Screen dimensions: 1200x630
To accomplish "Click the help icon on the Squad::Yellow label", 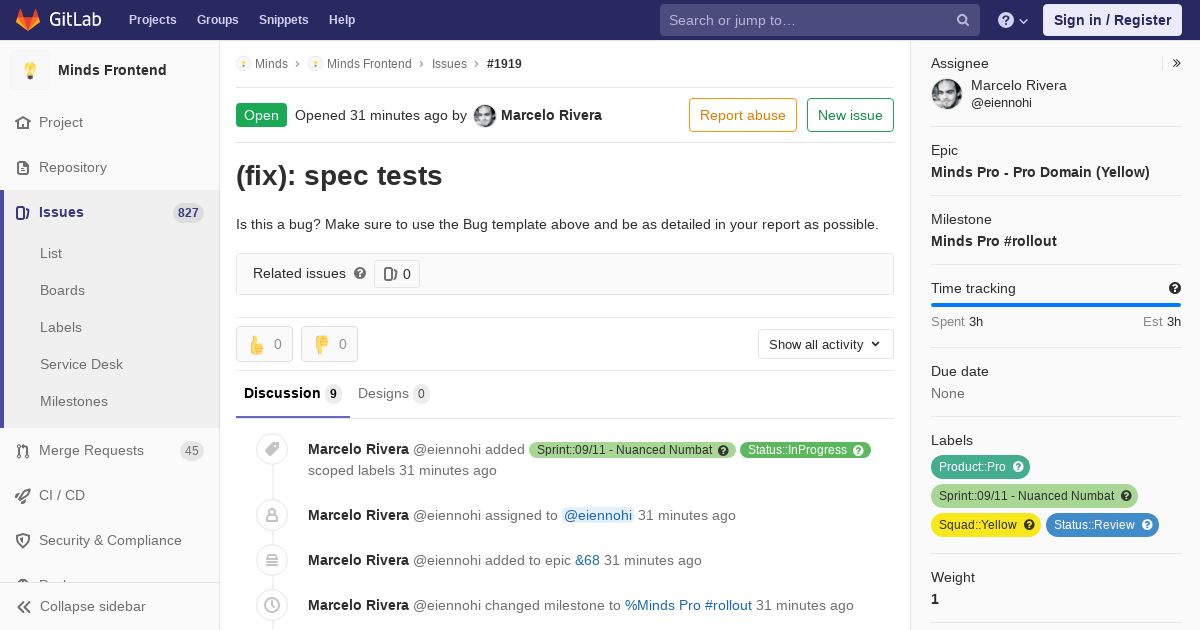I will tap(1029, 525).
